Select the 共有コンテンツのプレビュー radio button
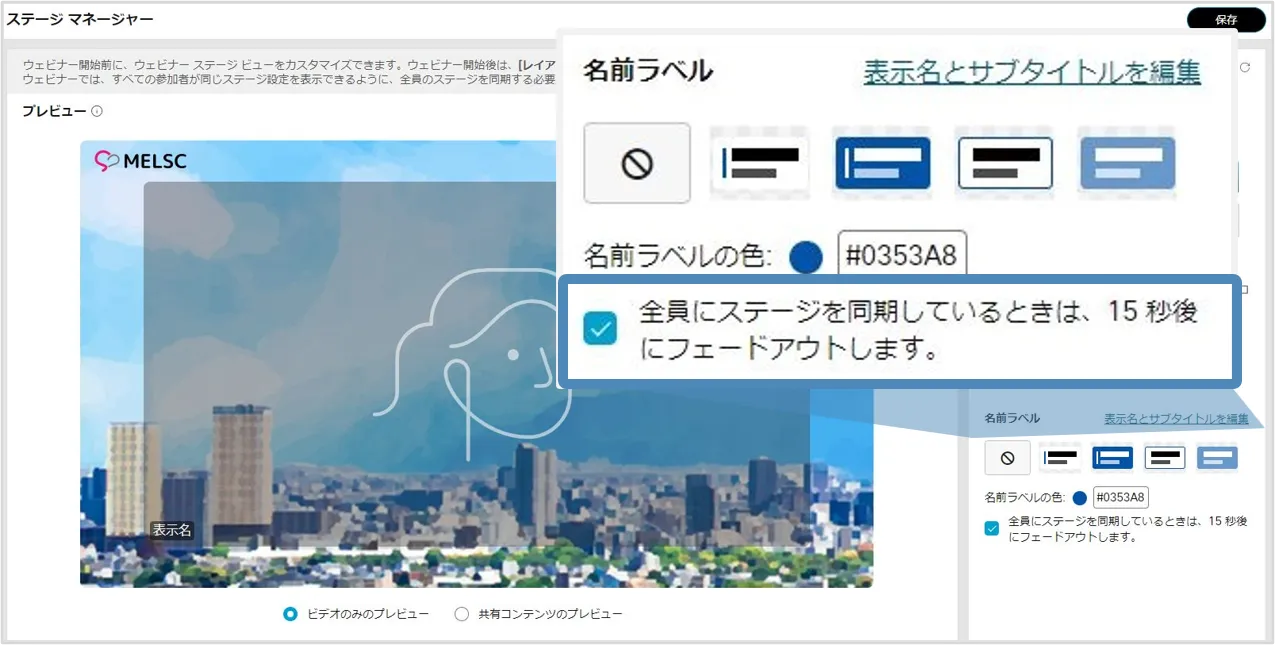 pos(461,614)
